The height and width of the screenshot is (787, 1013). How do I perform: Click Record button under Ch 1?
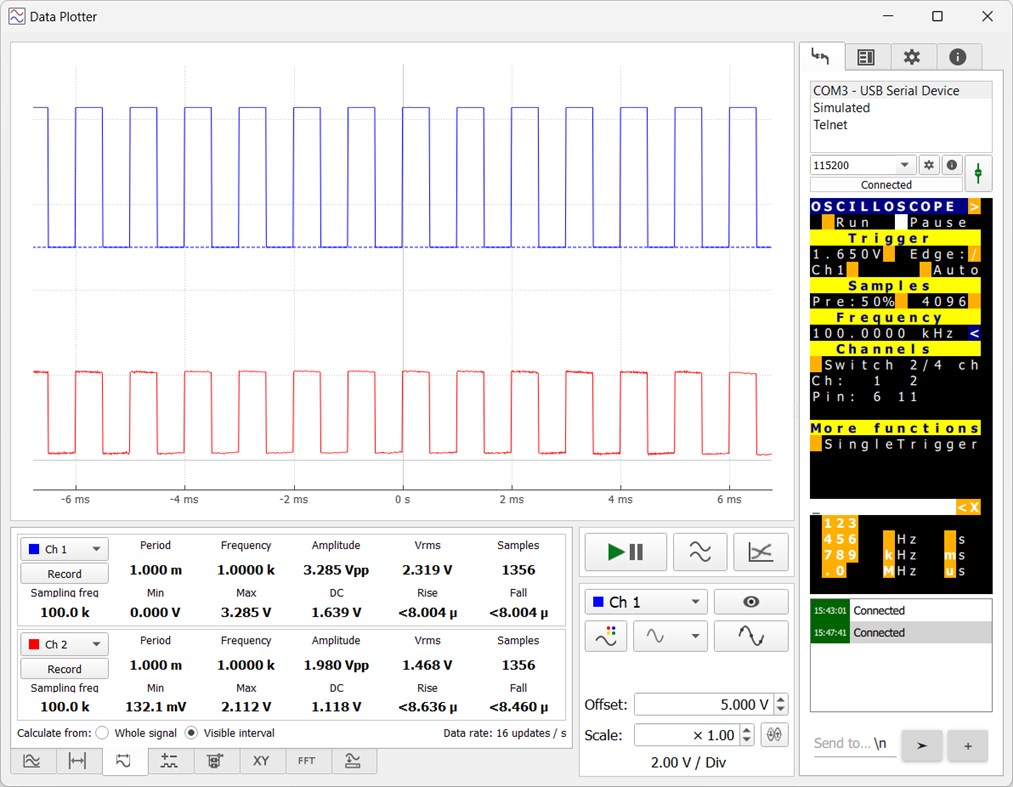point(64,574)
